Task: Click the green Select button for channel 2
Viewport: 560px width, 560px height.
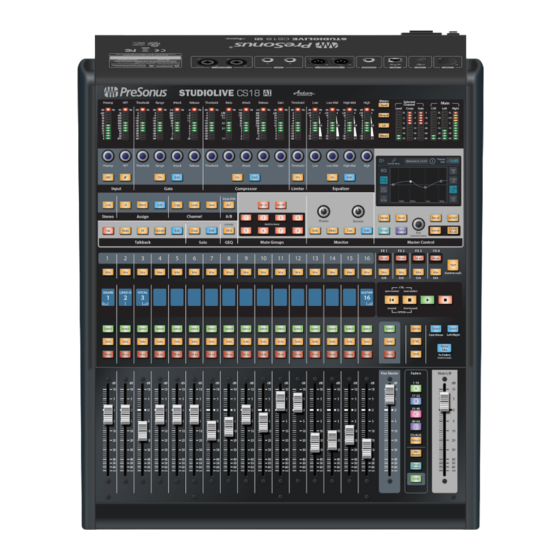Action: [x=125, y=329]
